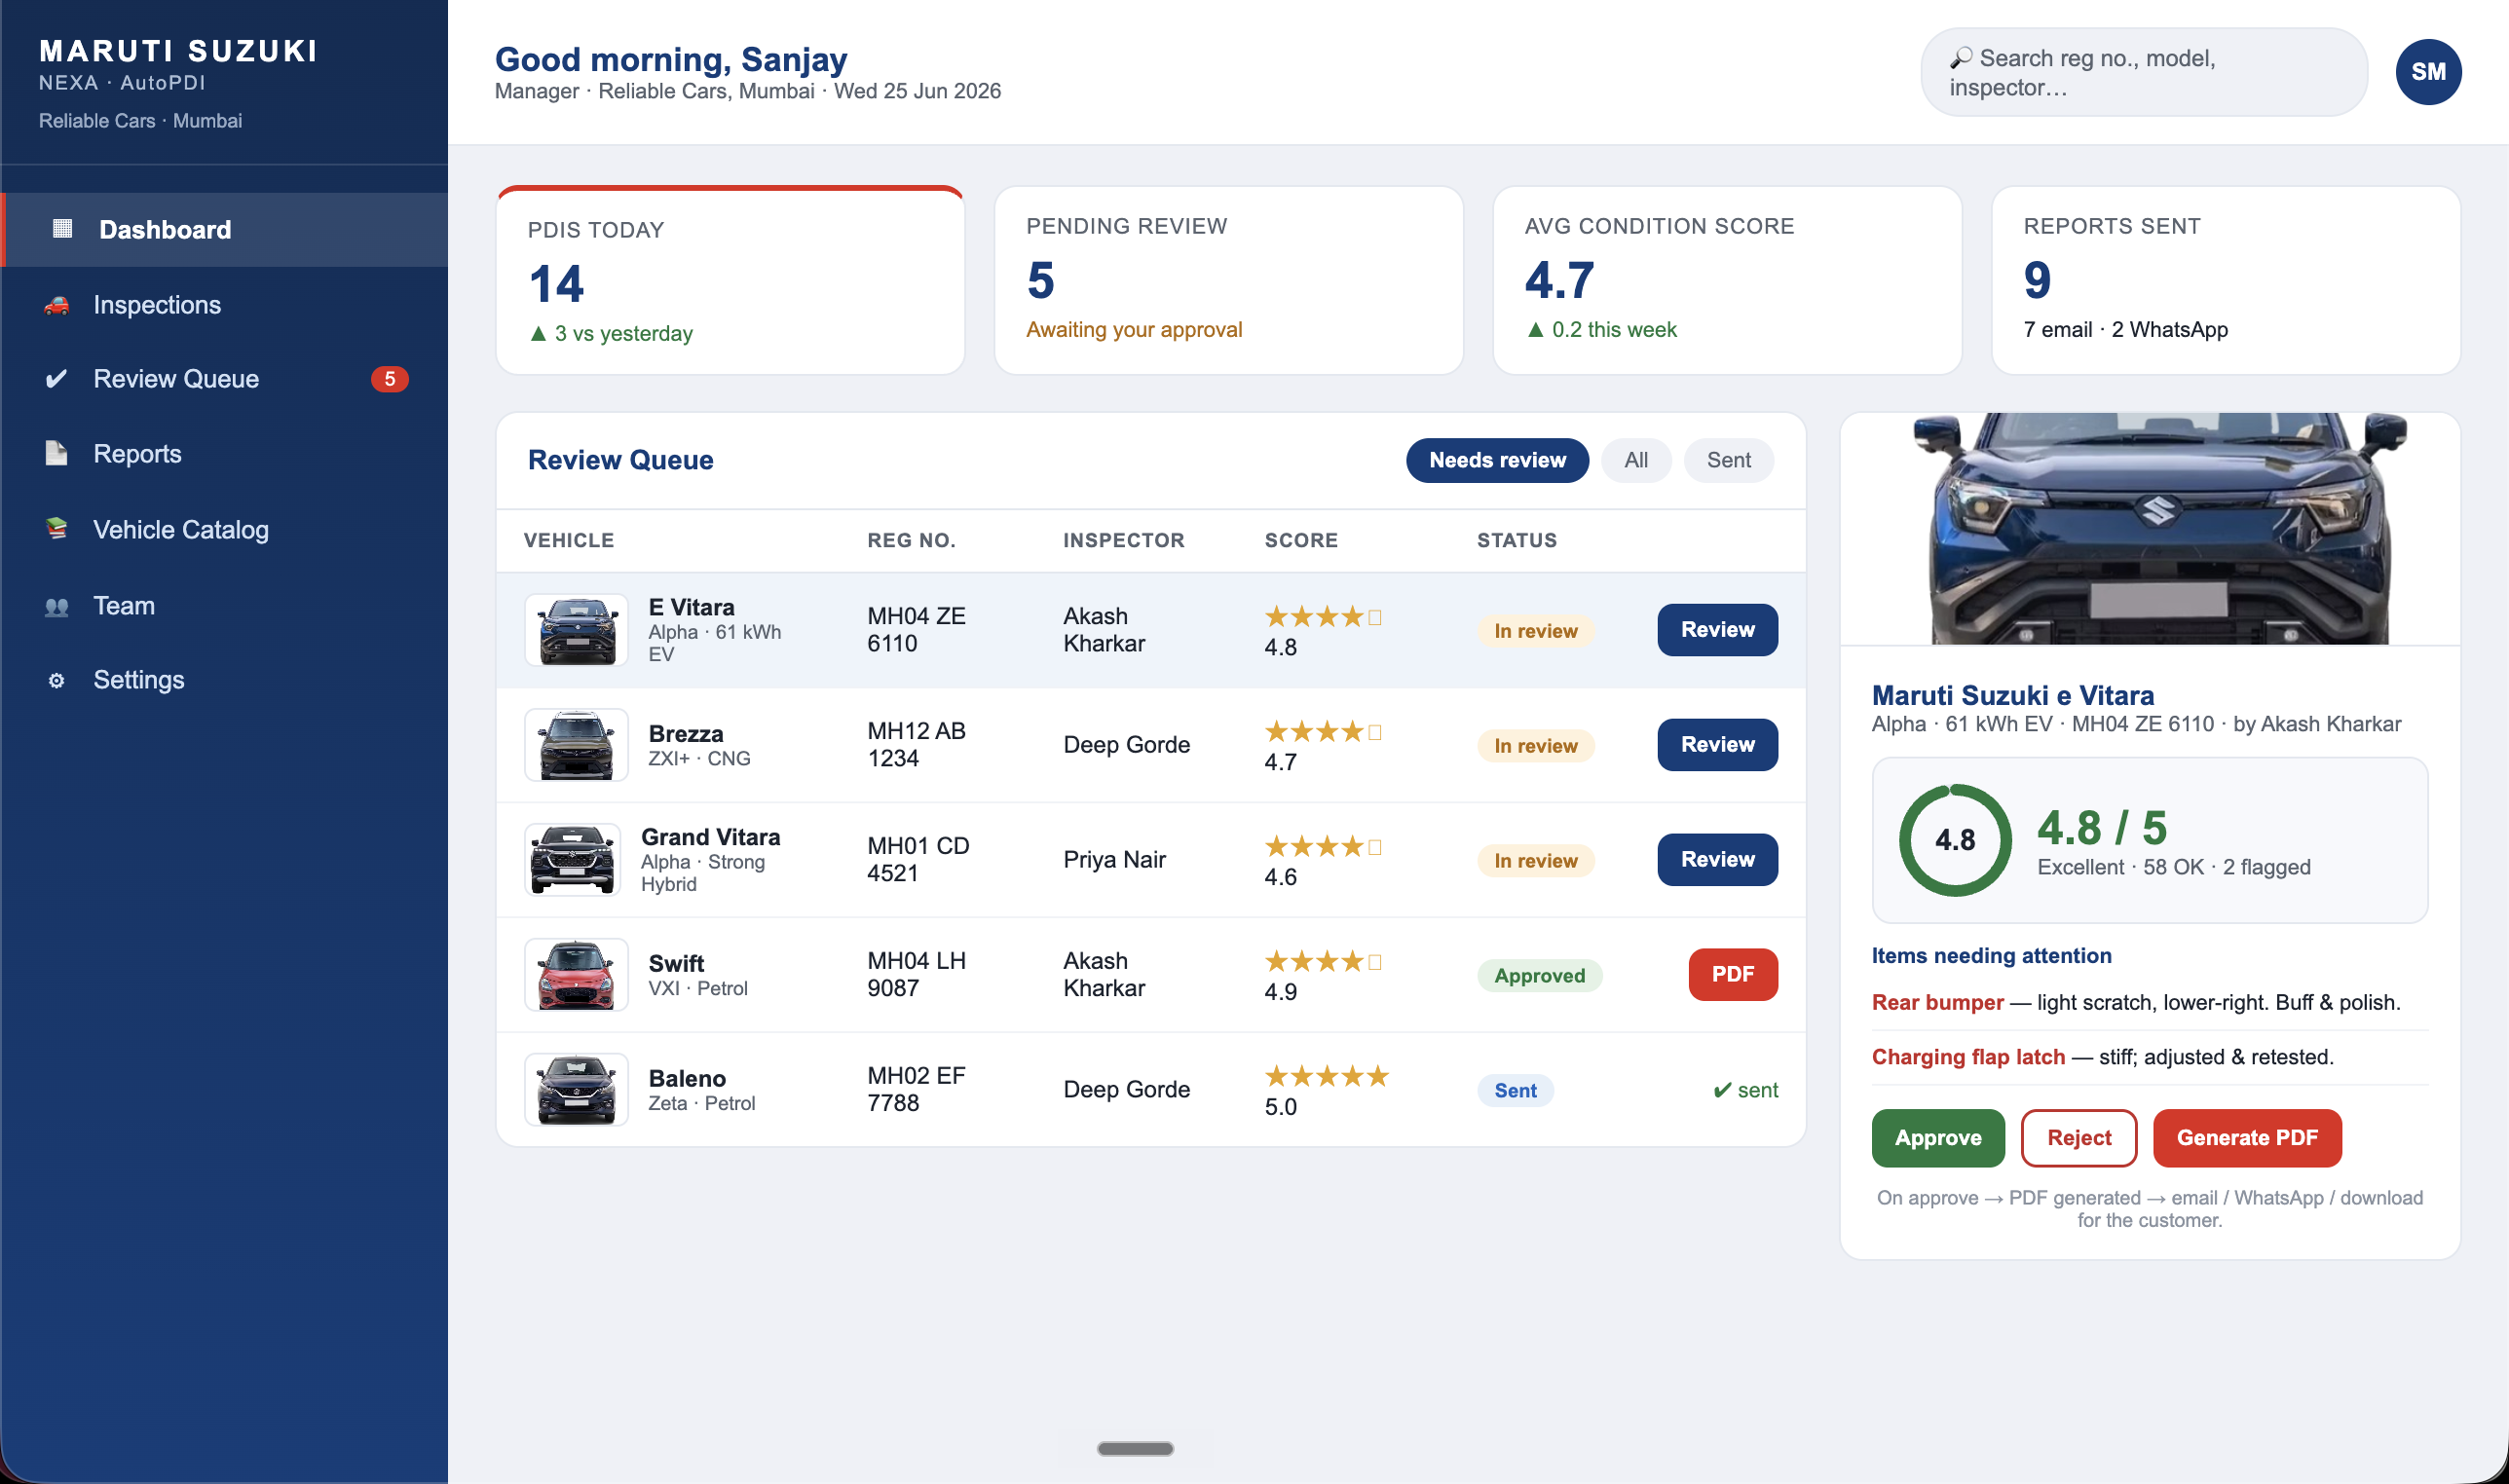Click the red 5 badge on Review Queue
2509x1484 pixels.
coord(390,379)
